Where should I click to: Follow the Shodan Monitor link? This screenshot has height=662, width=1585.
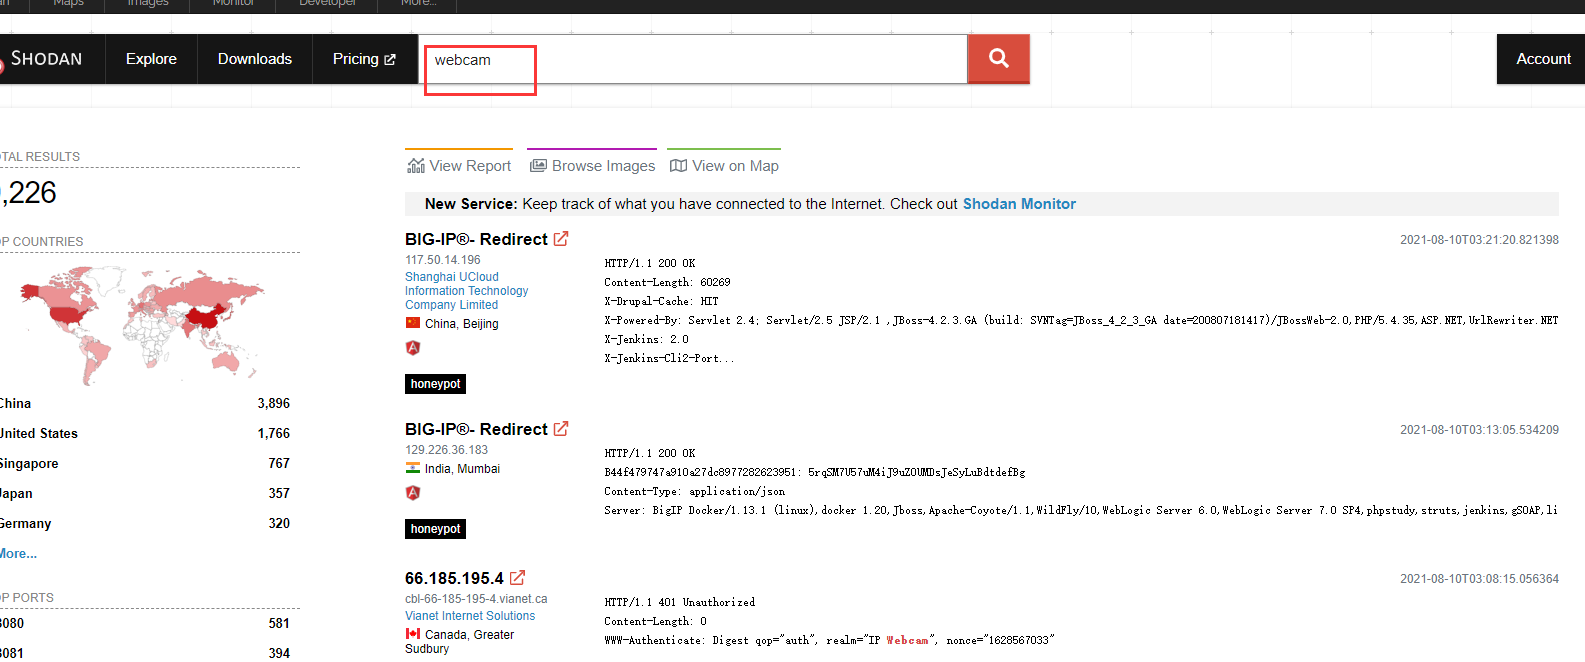pyautogui.click(x=1019, y=204)
